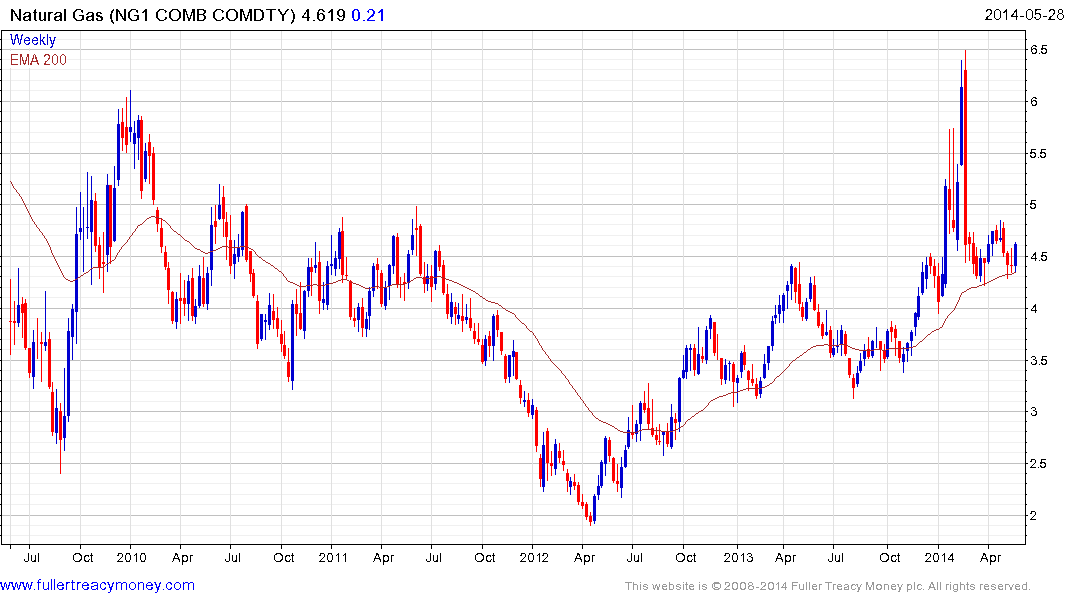This screenshot has width=1075, height=600.
Task: Select the Weekly interval label
Action: tap(33, 40)
